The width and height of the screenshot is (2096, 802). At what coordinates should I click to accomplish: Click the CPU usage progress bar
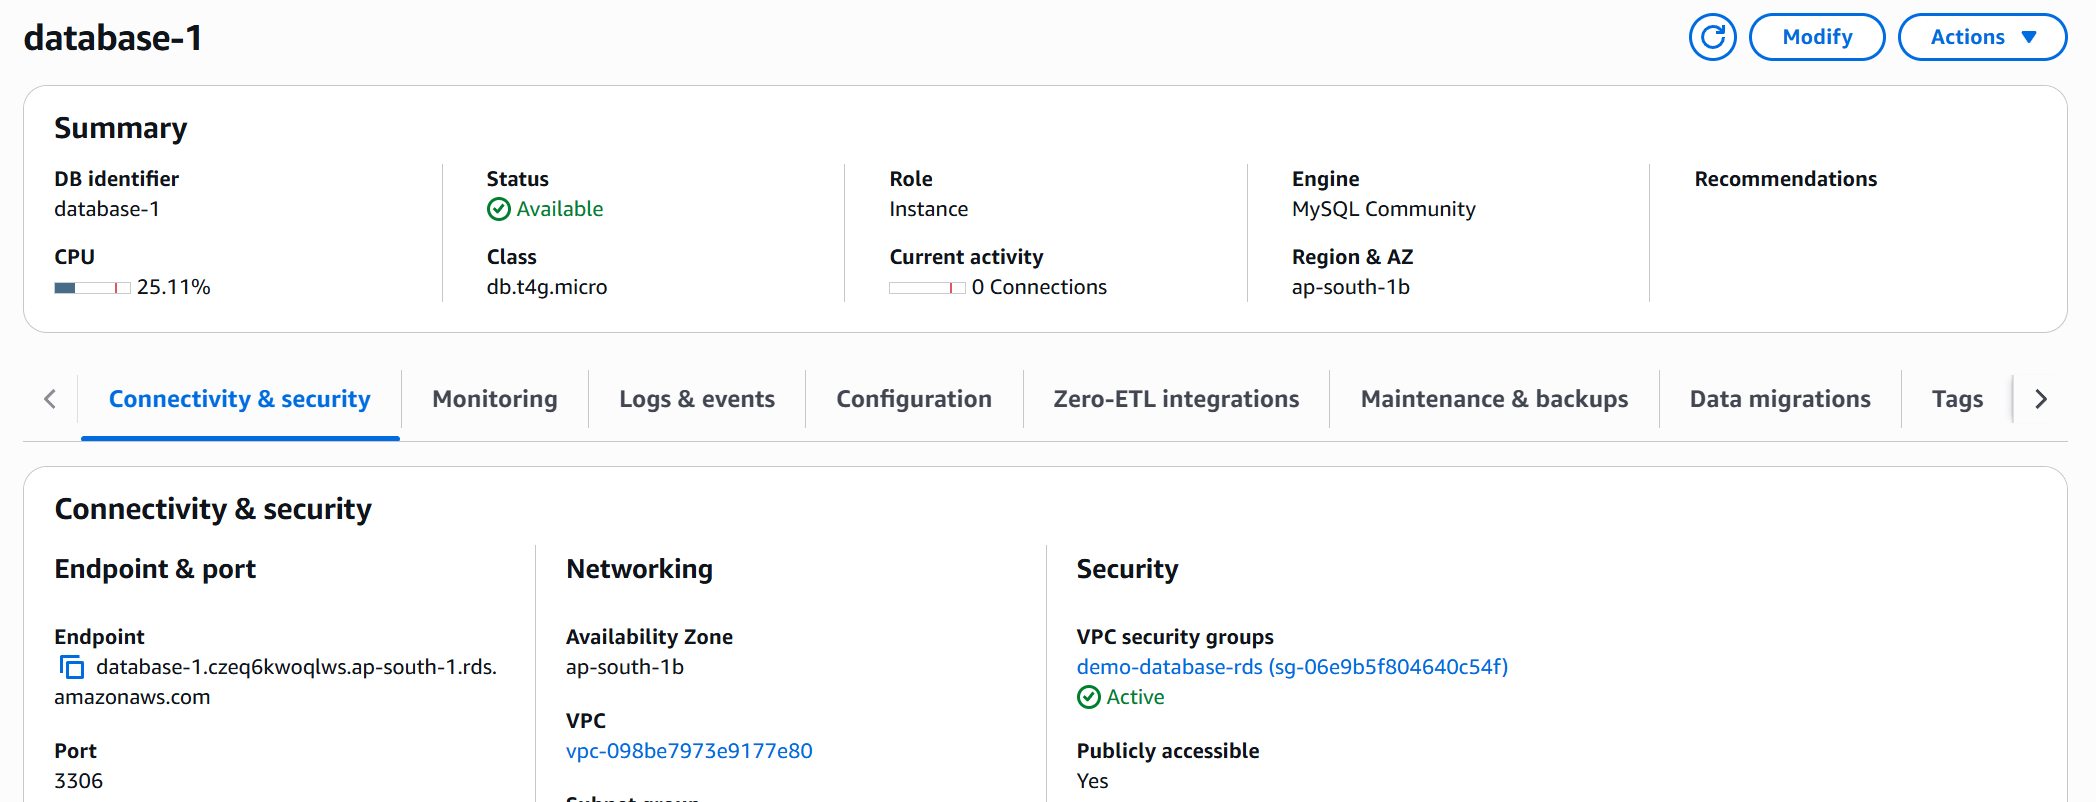(92, 288)
